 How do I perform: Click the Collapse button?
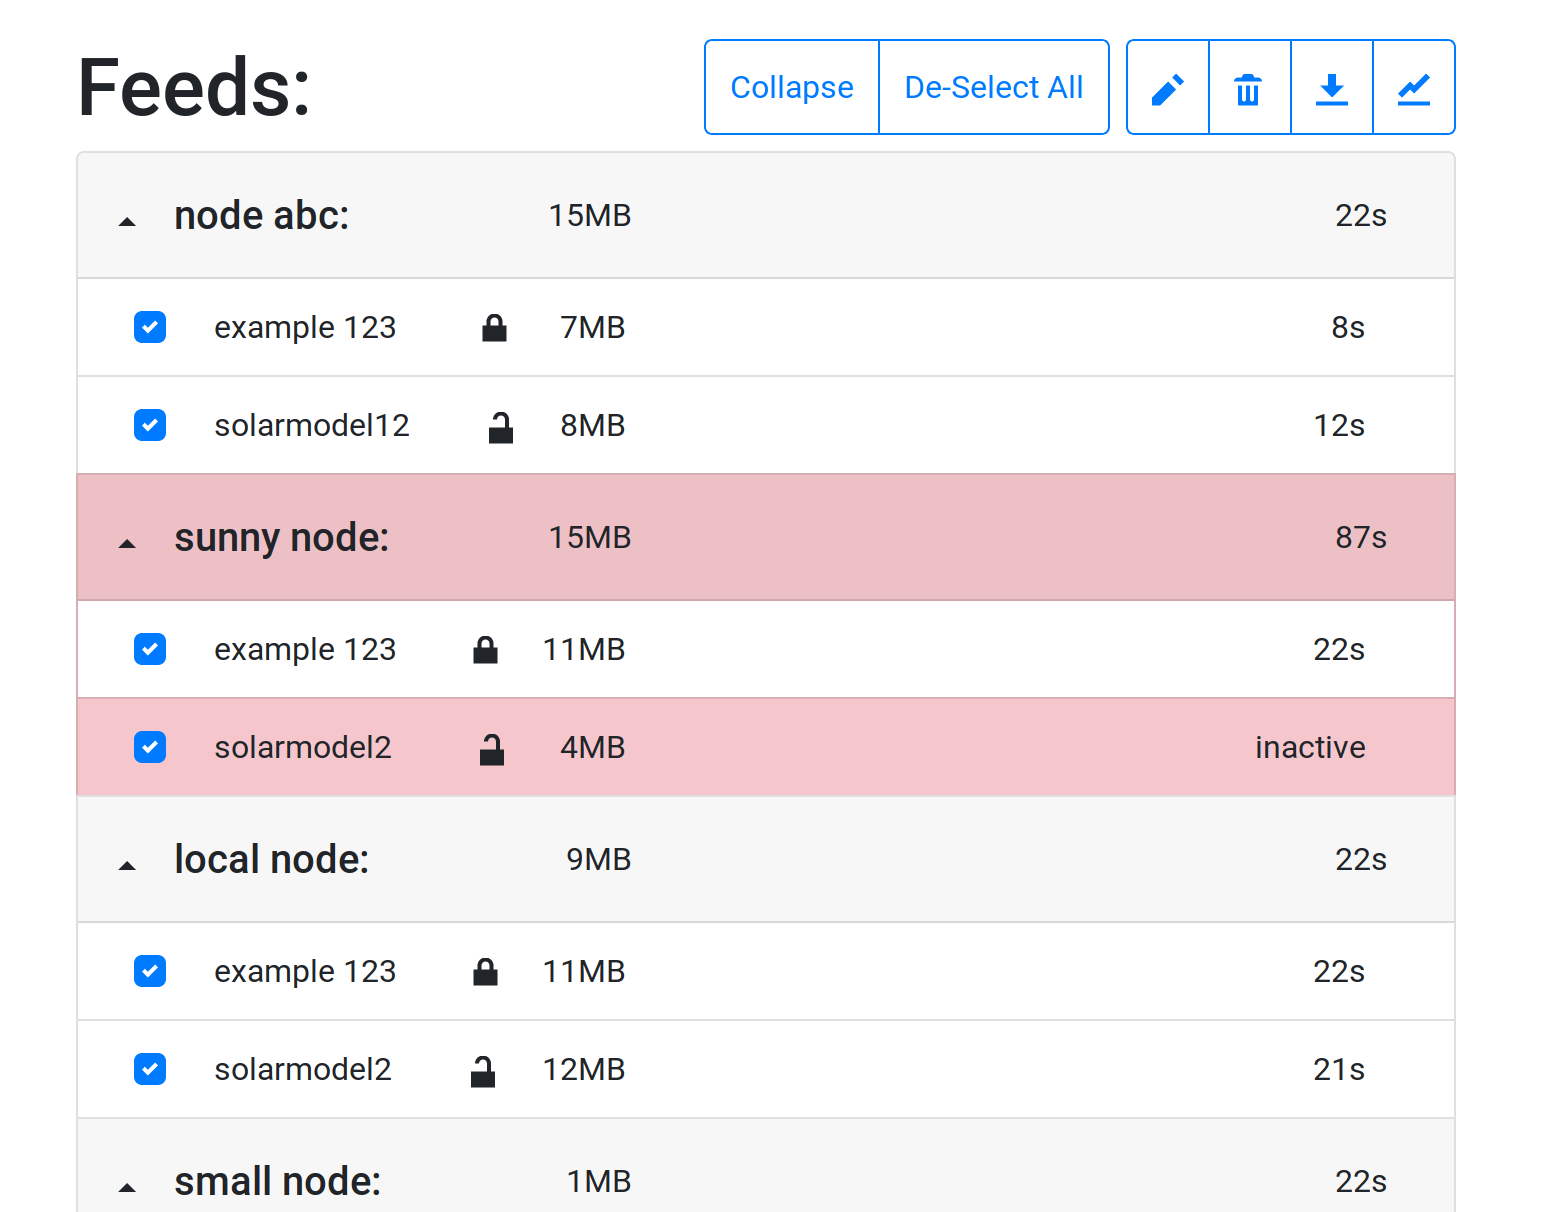(x=791, y=87)
